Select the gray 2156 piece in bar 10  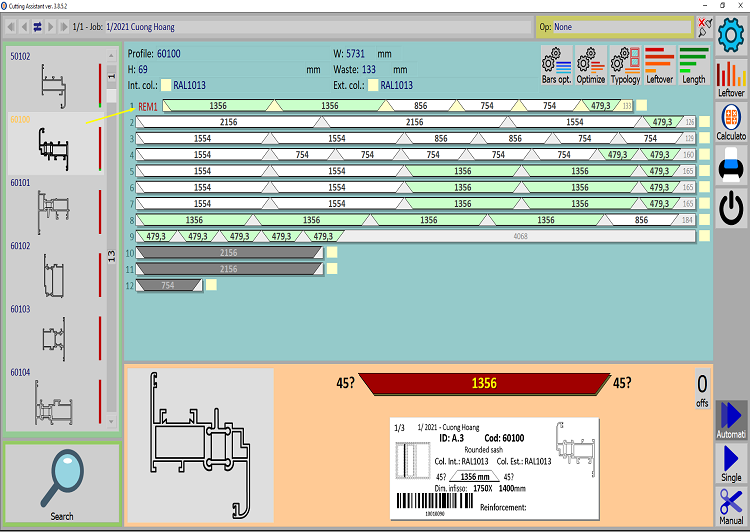tap(229, 252)
